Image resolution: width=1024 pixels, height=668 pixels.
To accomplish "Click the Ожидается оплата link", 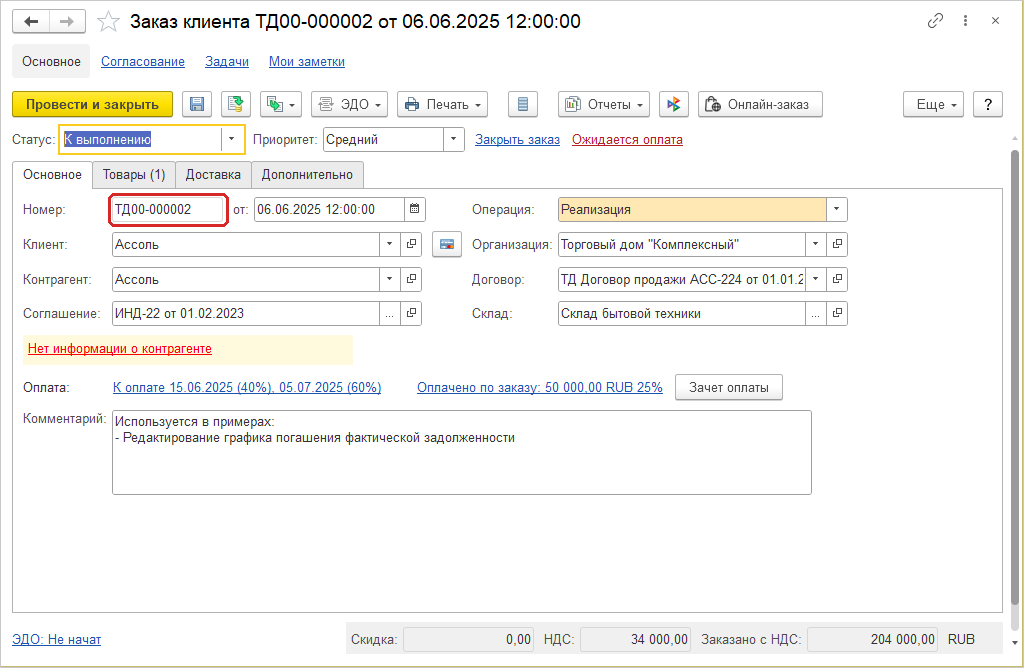I will point(627,140).
